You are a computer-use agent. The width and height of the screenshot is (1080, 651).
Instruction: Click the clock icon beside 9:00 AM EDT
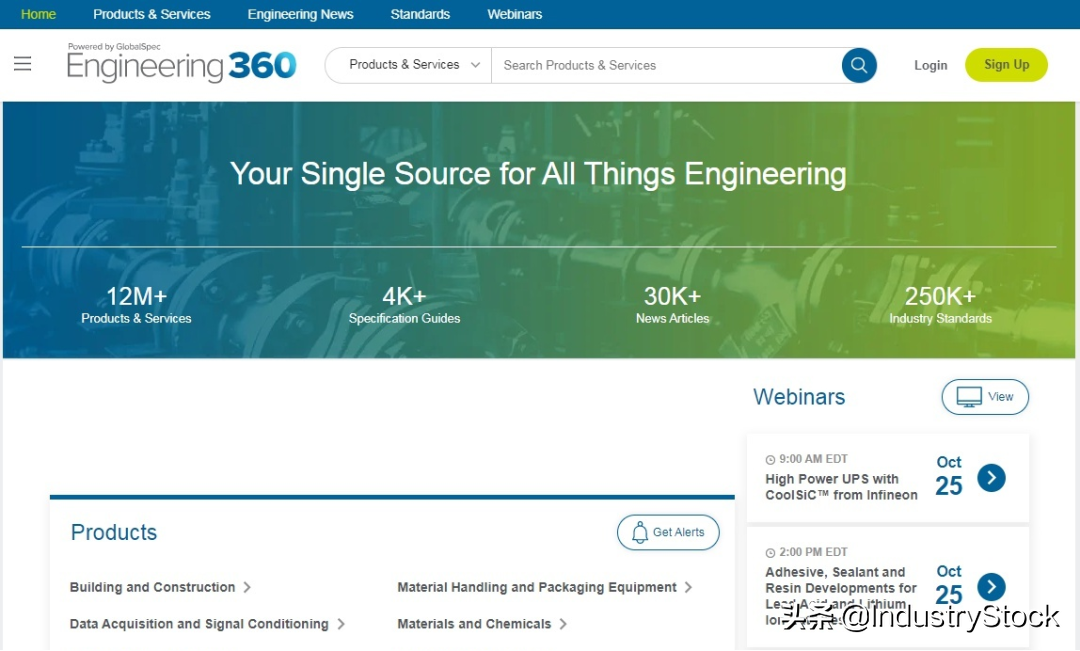click(770, 459)
